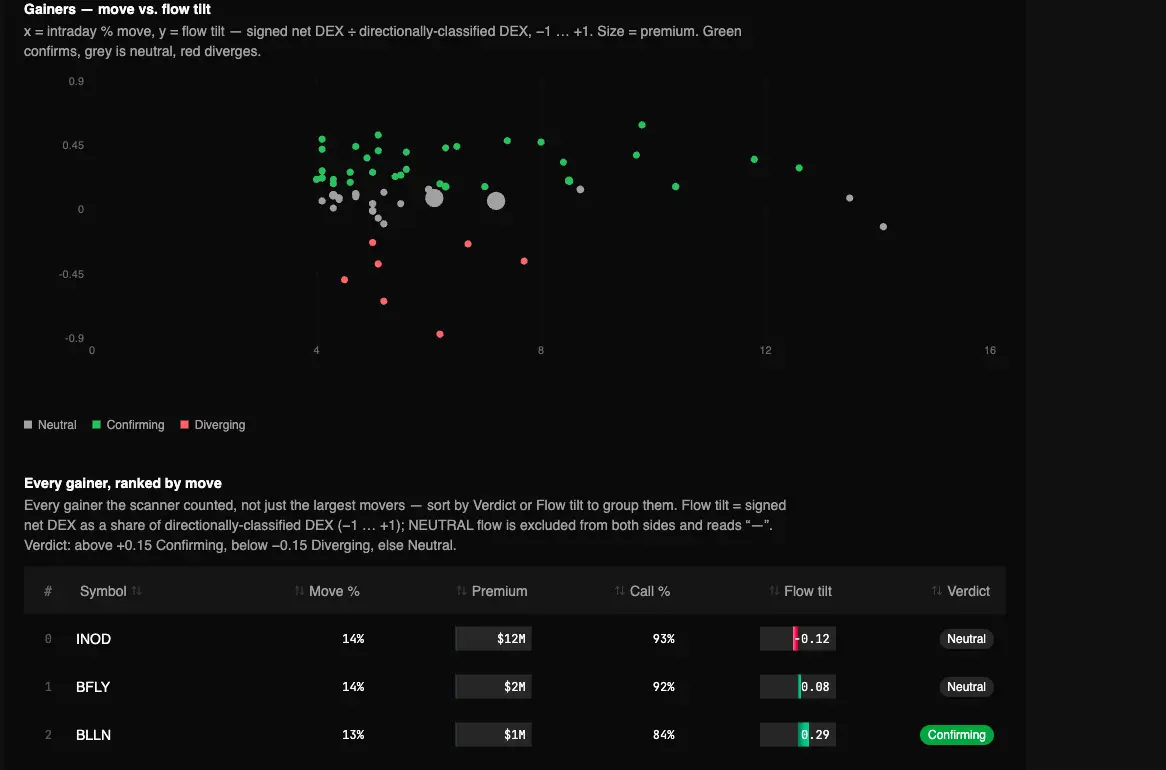
Task: Click the Flow tilt column header
Action: point(808,591)
